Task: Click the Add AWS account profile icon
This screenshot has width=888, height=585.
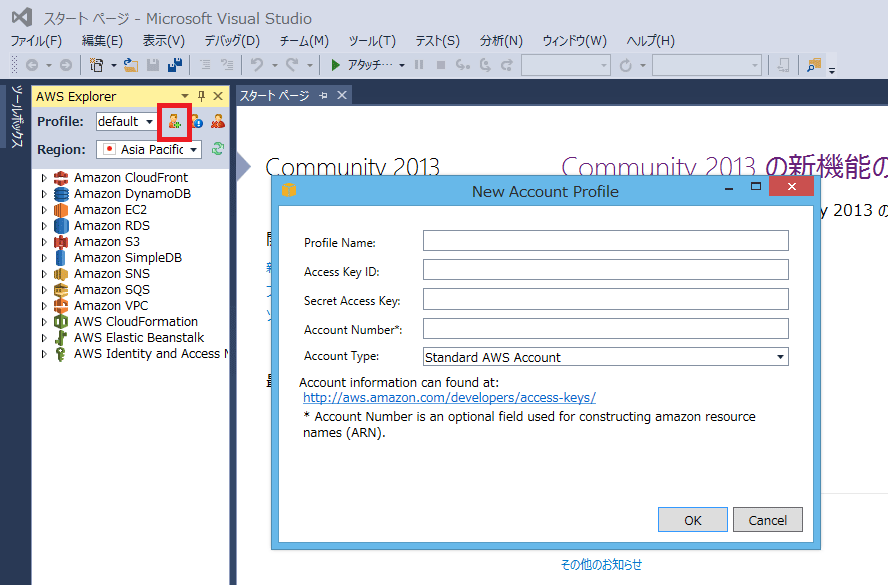Action: coord(174,121)
